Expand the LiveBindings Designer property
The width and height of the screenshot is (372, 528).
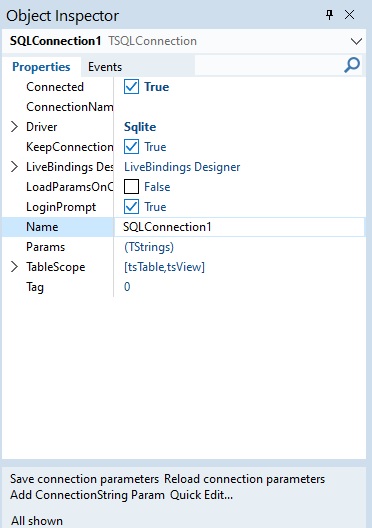(14, 167)
